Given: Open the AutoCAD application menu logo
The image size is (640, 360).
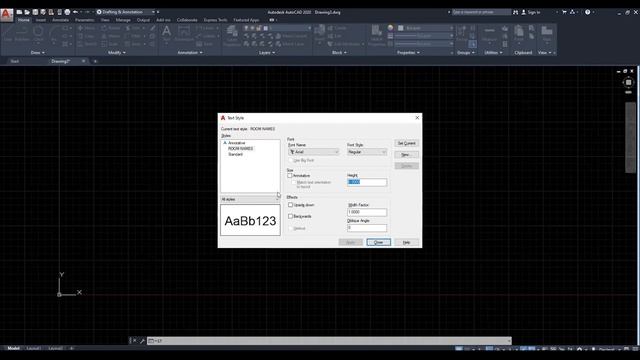Looking at the screenshot, I should (6, 15).
